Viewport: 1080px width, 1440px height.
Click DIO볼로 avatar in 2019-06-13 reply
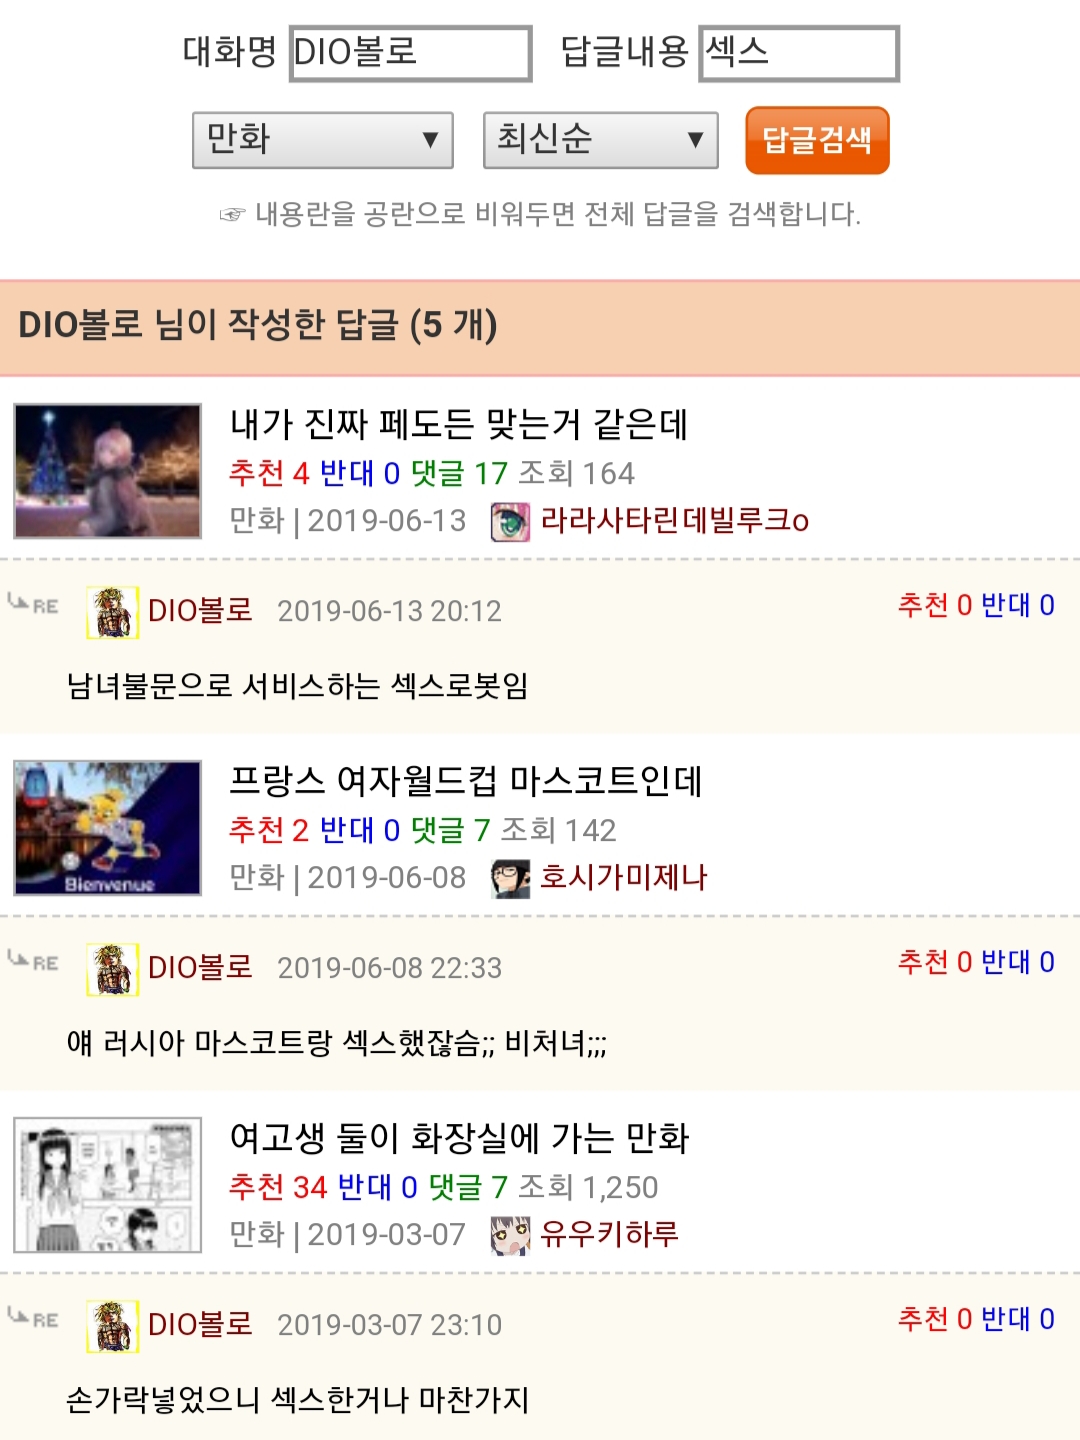click(x=113, y=612)
